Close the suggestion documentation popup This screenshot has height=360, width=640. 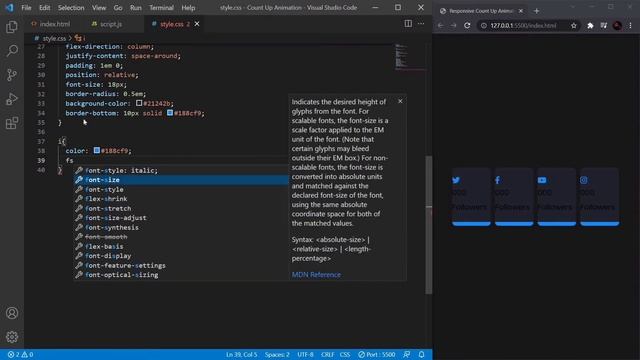(400, 101)
